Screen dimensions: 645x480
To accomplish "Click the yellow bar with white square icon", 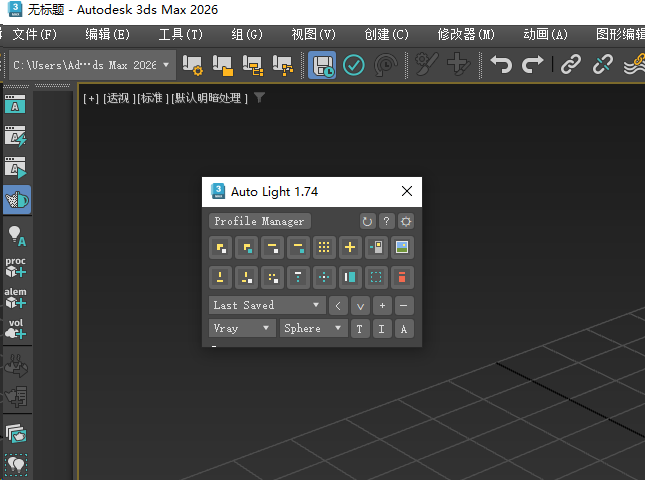I will pos(272,248).
